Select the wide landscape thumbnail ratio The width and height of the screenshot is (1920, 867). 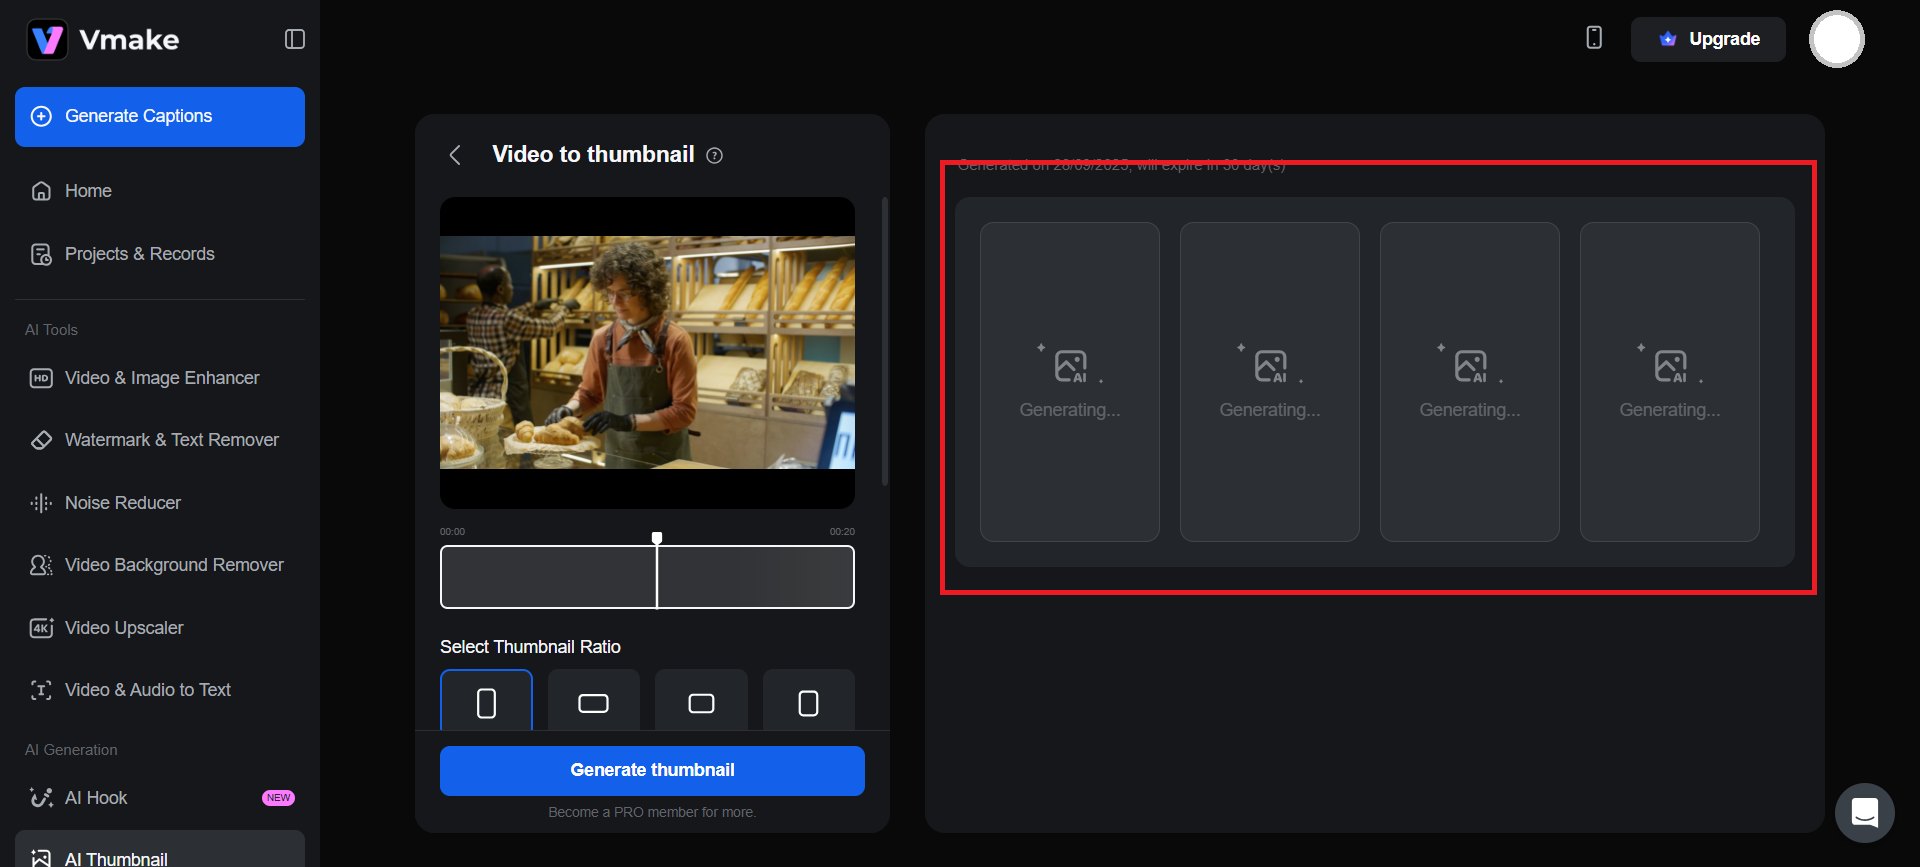click(593, 702)
